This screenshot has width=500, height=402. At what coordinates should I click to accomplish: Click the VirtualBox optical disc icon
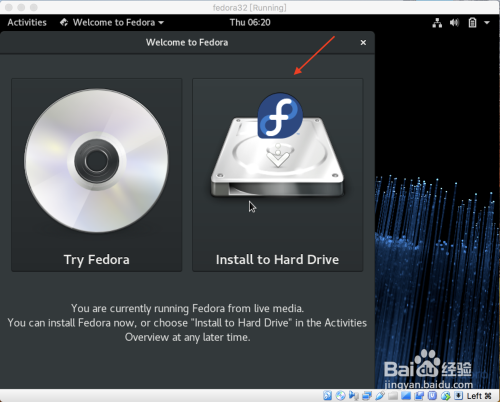340,395
